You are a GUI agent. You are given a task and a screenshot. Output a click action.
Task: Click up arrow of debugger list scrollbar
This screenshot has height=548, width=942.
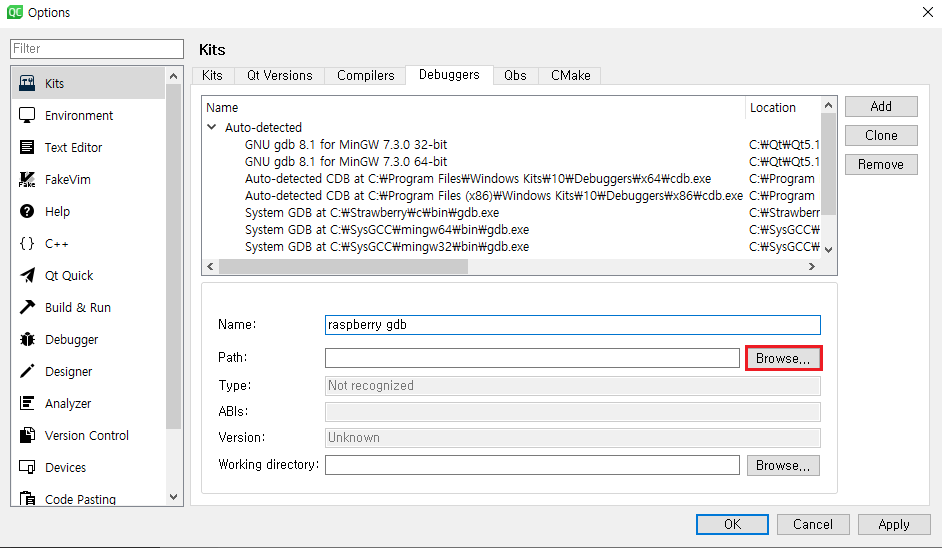click(828, 105)
